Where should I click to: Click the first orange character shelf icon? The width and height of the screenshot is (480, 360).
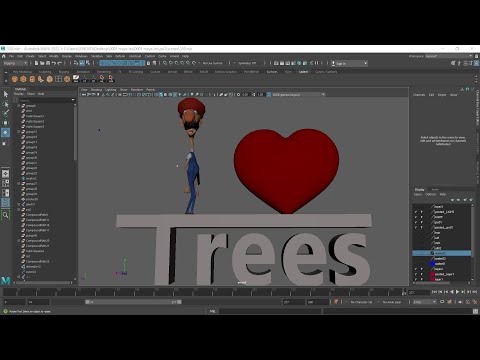tap(15, 79)
